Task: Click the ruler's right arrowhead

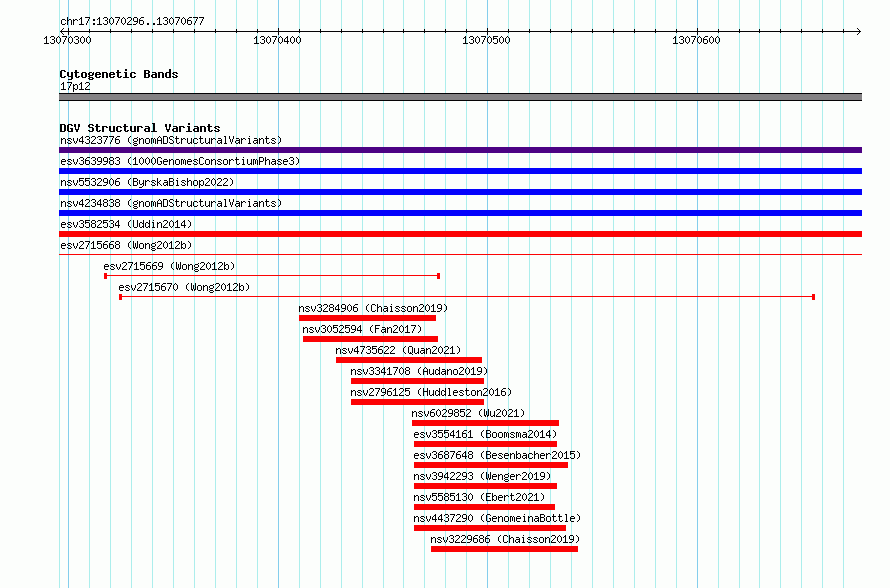Action: [x=859, y=31]
